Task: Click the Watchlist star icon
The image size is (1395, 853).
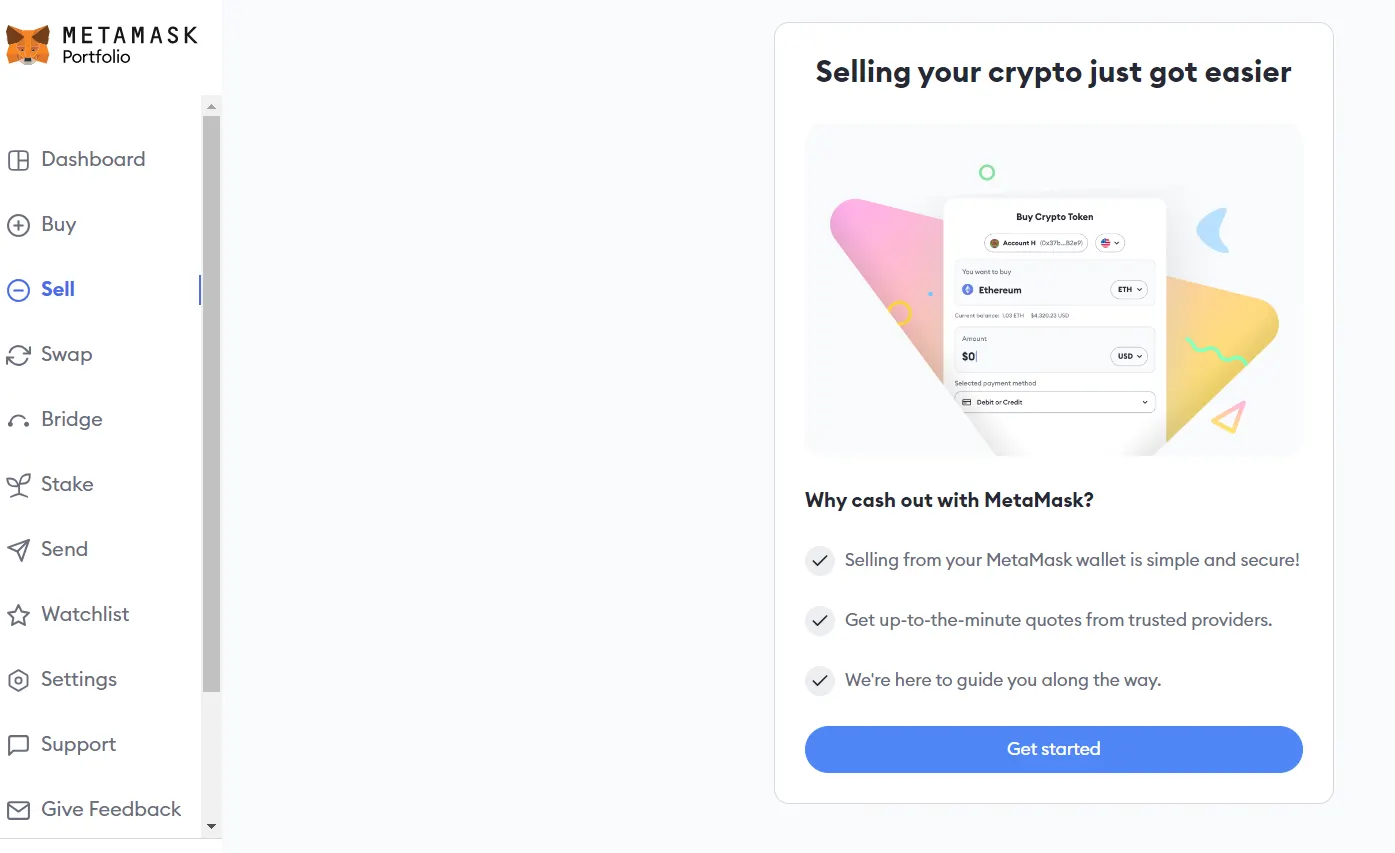Action: click(18, 615)
